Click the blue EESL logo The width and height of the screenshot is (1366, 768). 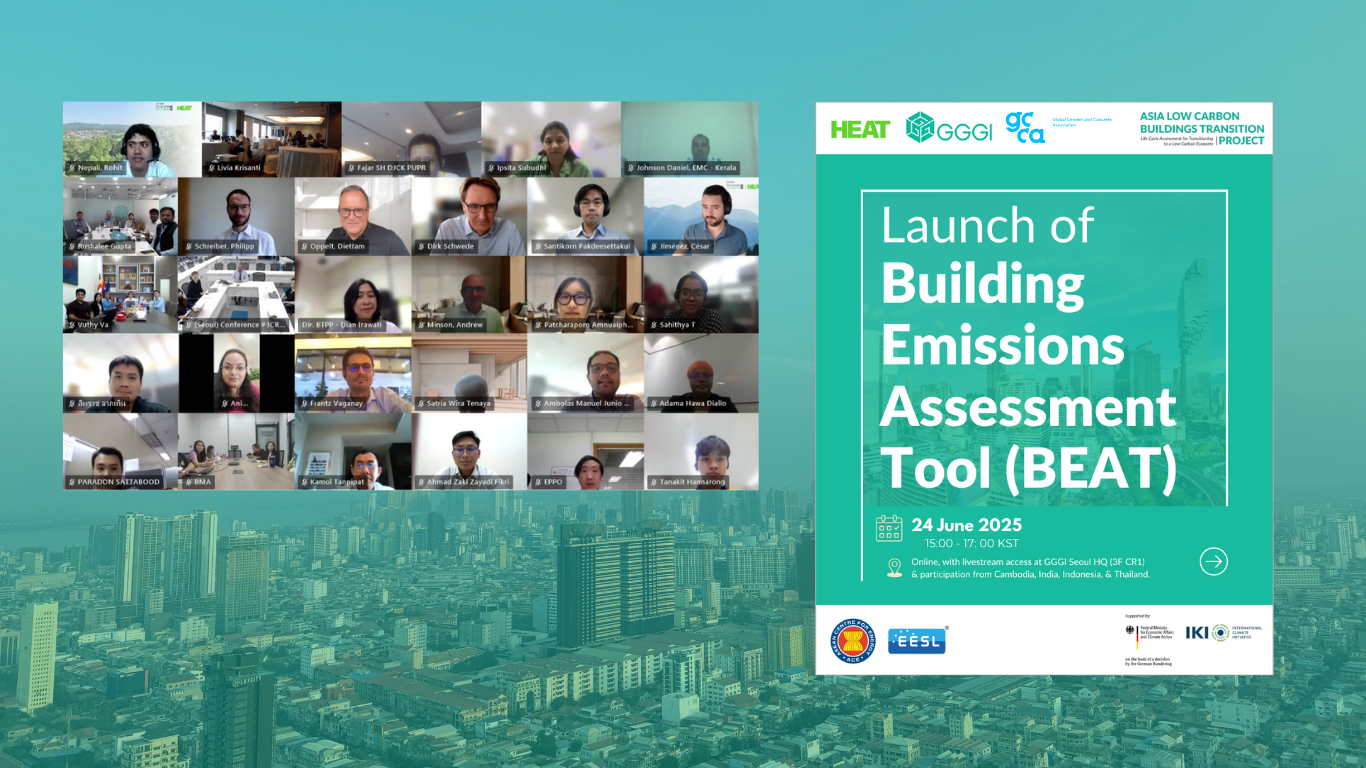917,640
